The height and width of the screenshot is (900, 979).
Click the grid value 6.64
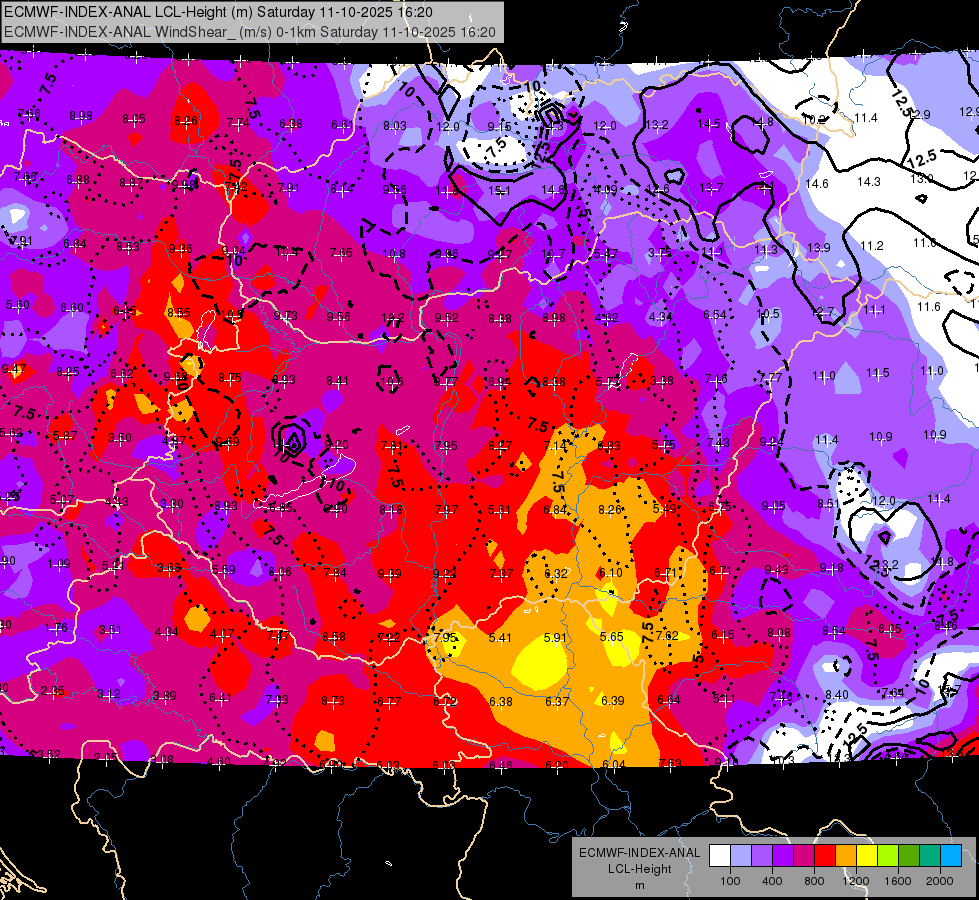[669, 700]
